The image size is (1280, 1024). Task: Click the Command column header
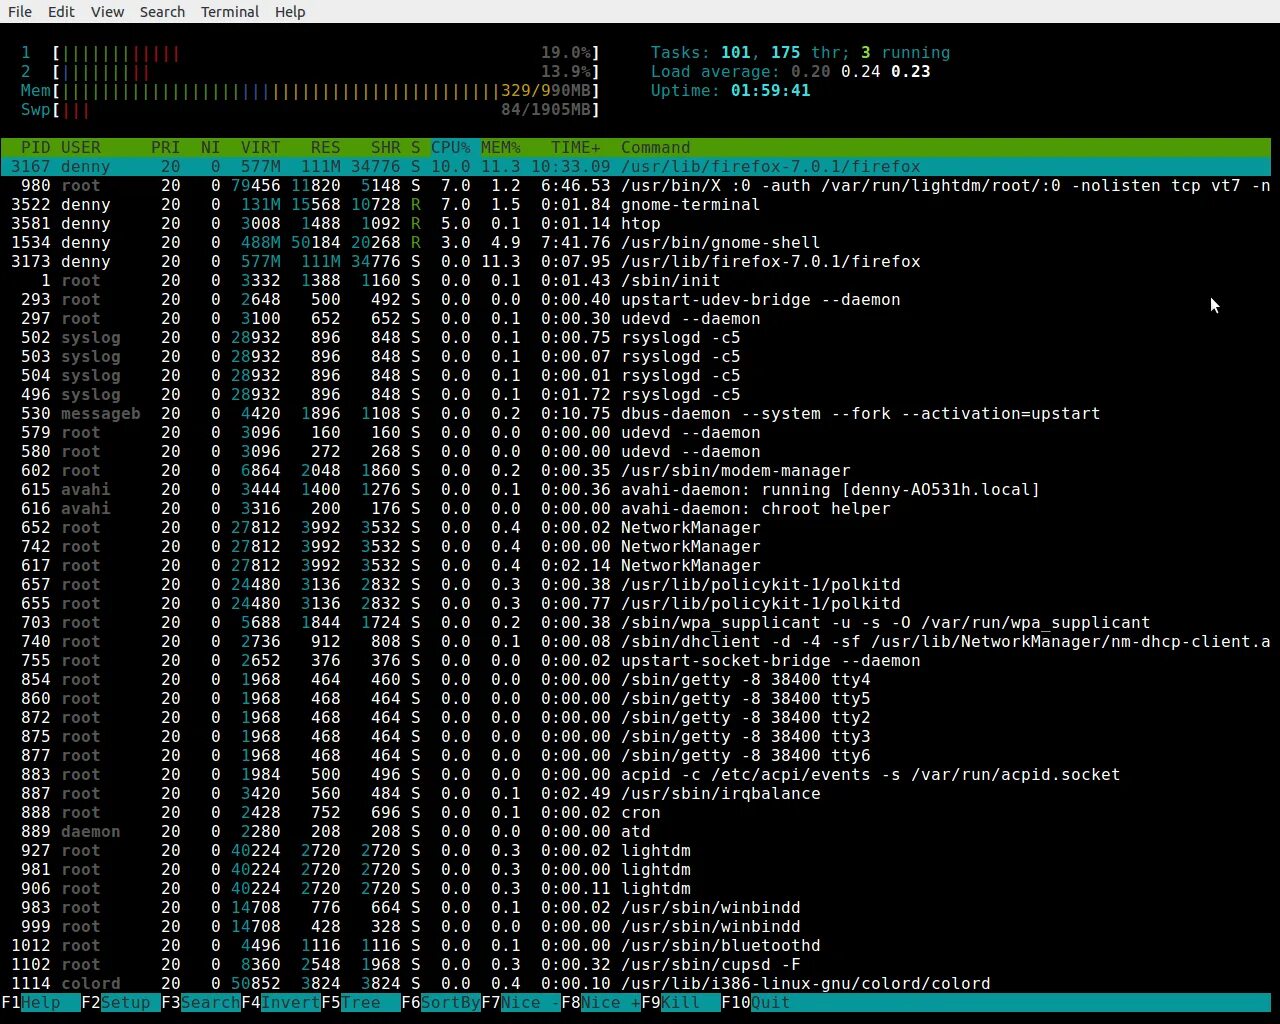point(656,147)
